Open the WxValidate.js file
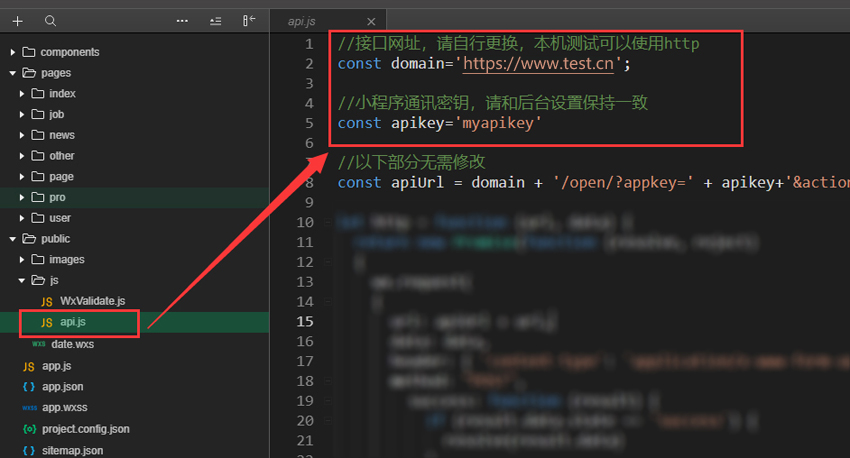The image size is (850, 458). 92,301
